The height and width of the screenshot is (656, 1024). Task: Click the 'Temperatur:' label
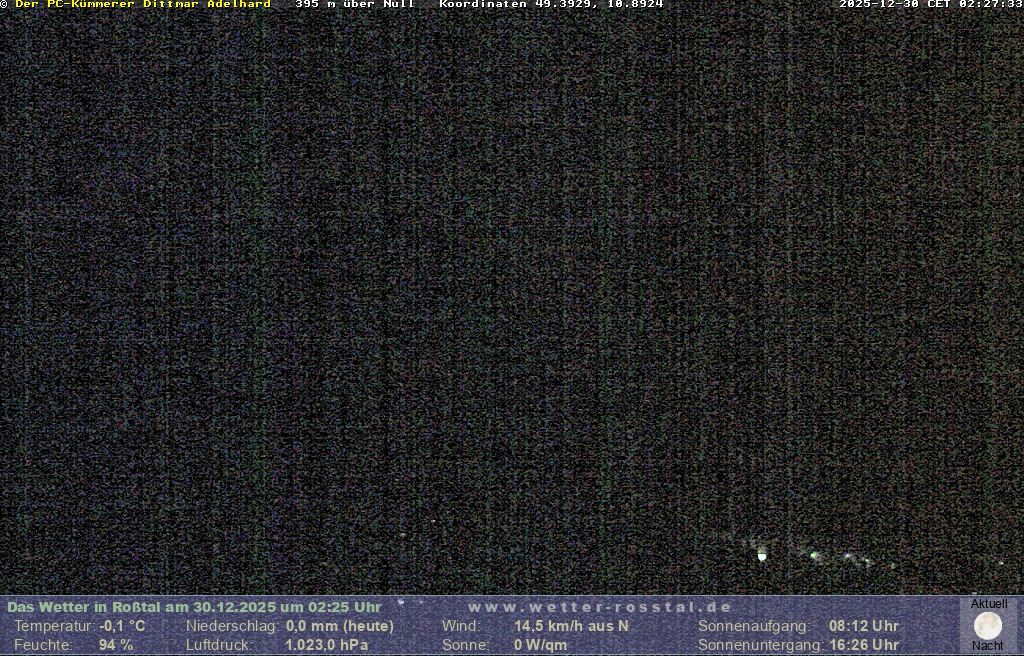tap(54, 626)
